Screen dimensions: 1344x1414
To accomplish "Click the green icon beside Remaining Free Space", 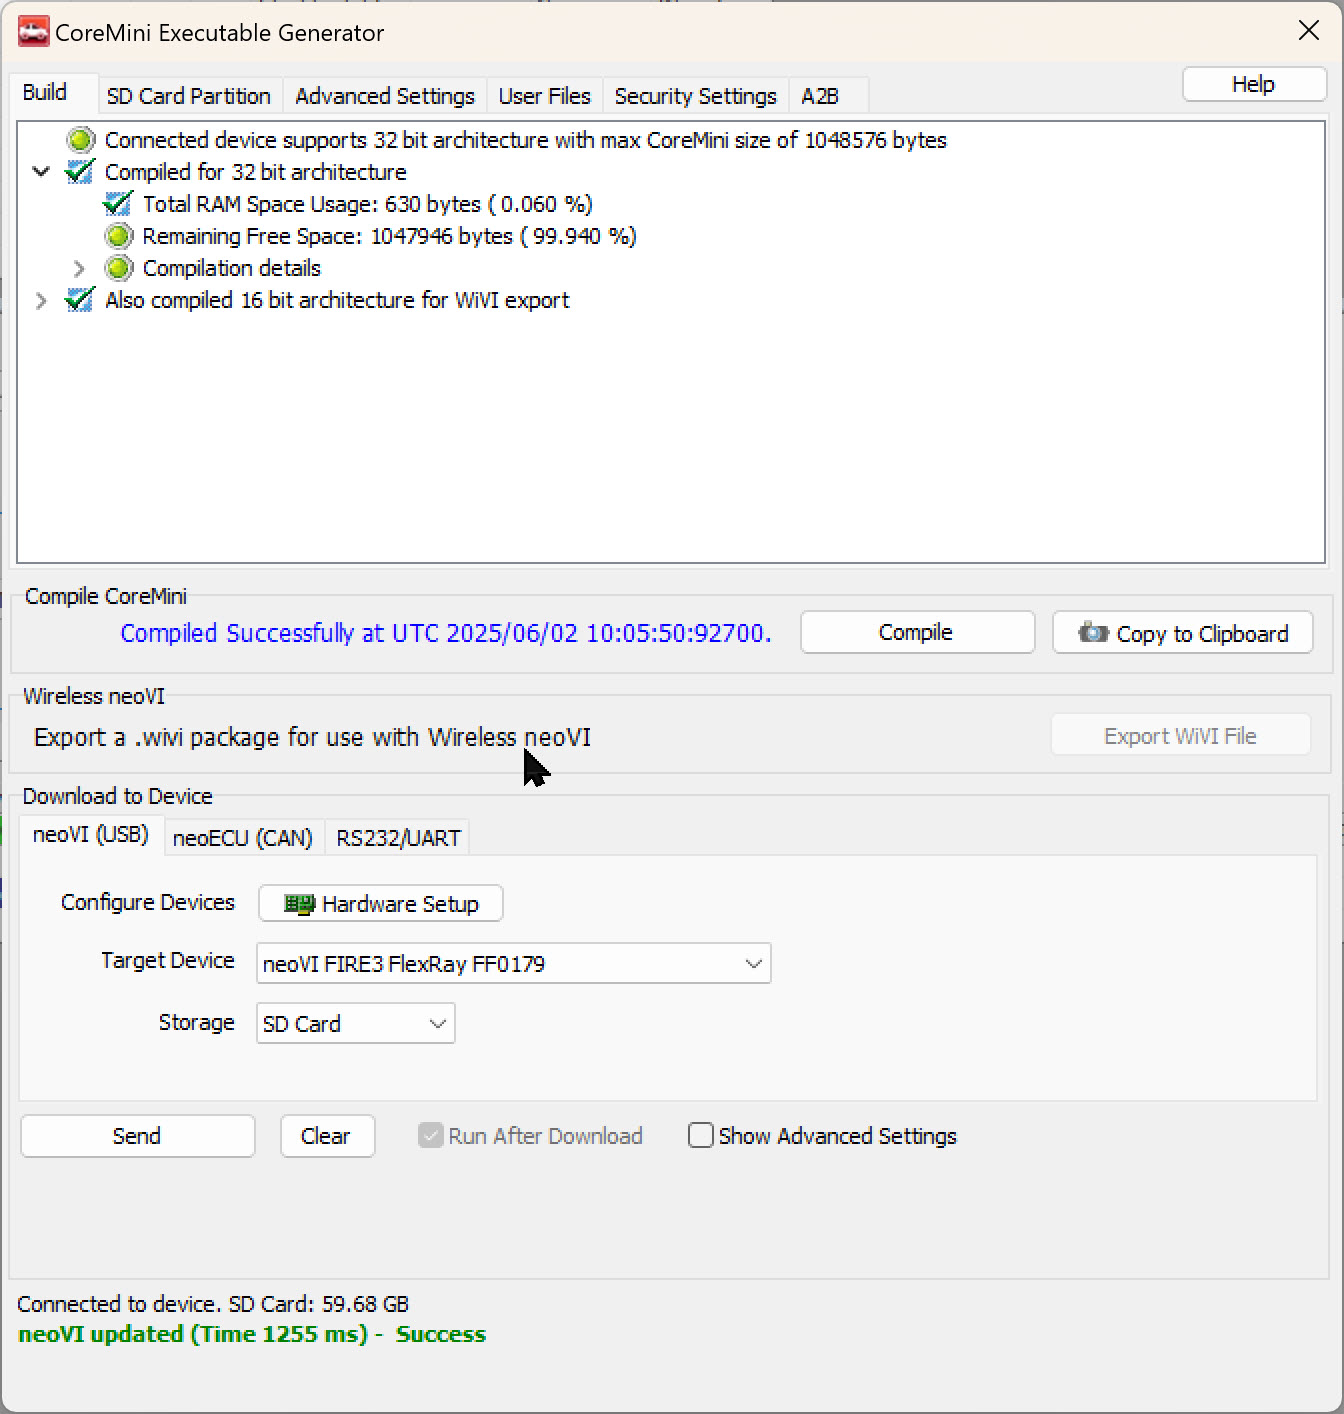I will pyautogui.click(x=119, y=236).
